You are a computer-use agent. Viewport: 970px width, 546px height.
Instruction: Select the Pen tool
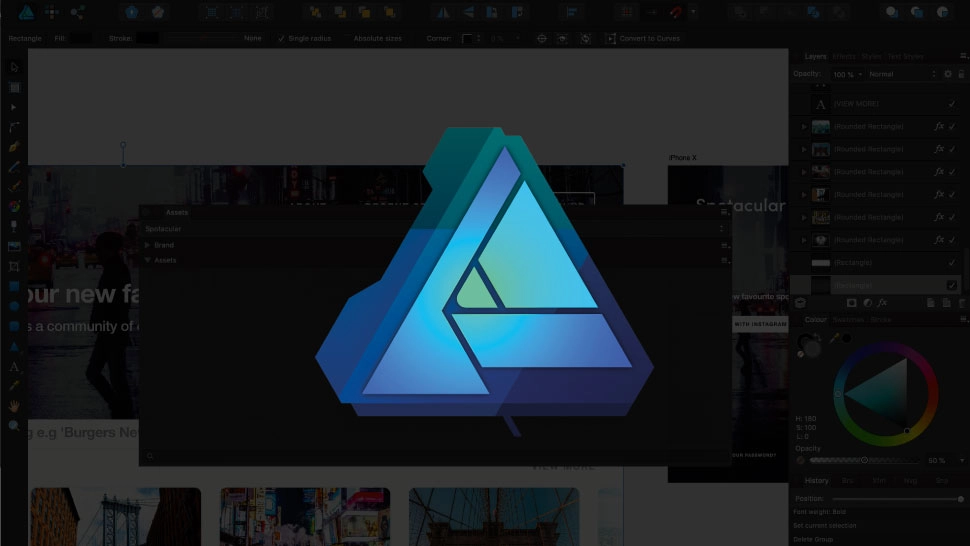coord(14,147)
